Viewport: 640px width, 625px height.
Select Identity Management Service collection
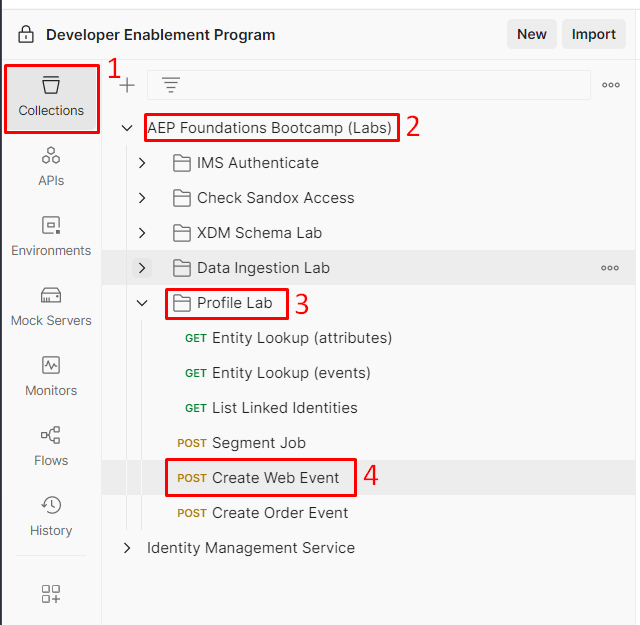click(251, 548)
